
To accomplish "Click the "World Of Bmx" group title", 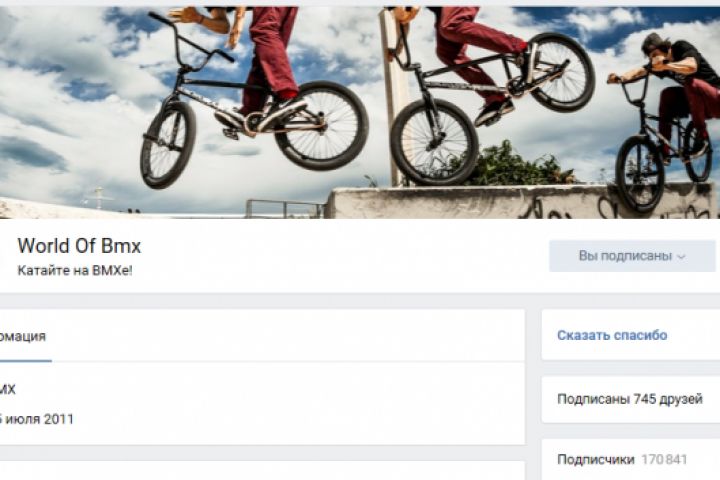I will tap(79, 246).
